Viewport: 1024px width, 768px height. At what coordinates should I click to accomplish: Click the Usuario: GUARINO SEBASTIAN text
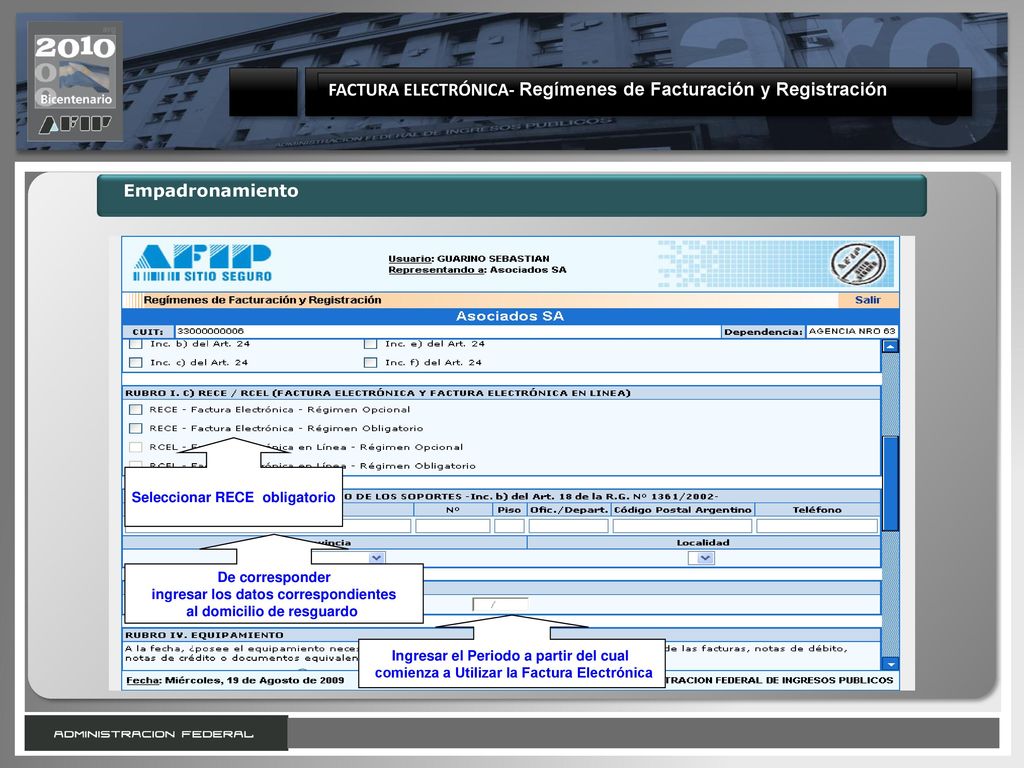(x=469, y=259)
